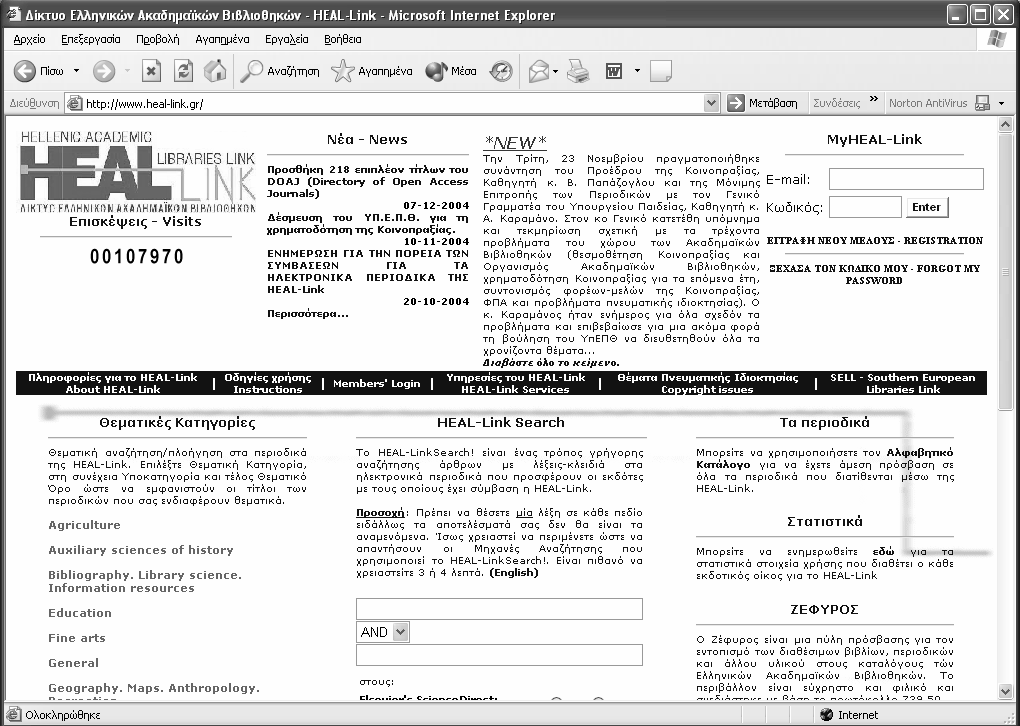This screenshot has height=726, width=1020.
Task: Open the Αγαπημένα favorites star button
Action: pyautogui.click(x=371, y=71)
